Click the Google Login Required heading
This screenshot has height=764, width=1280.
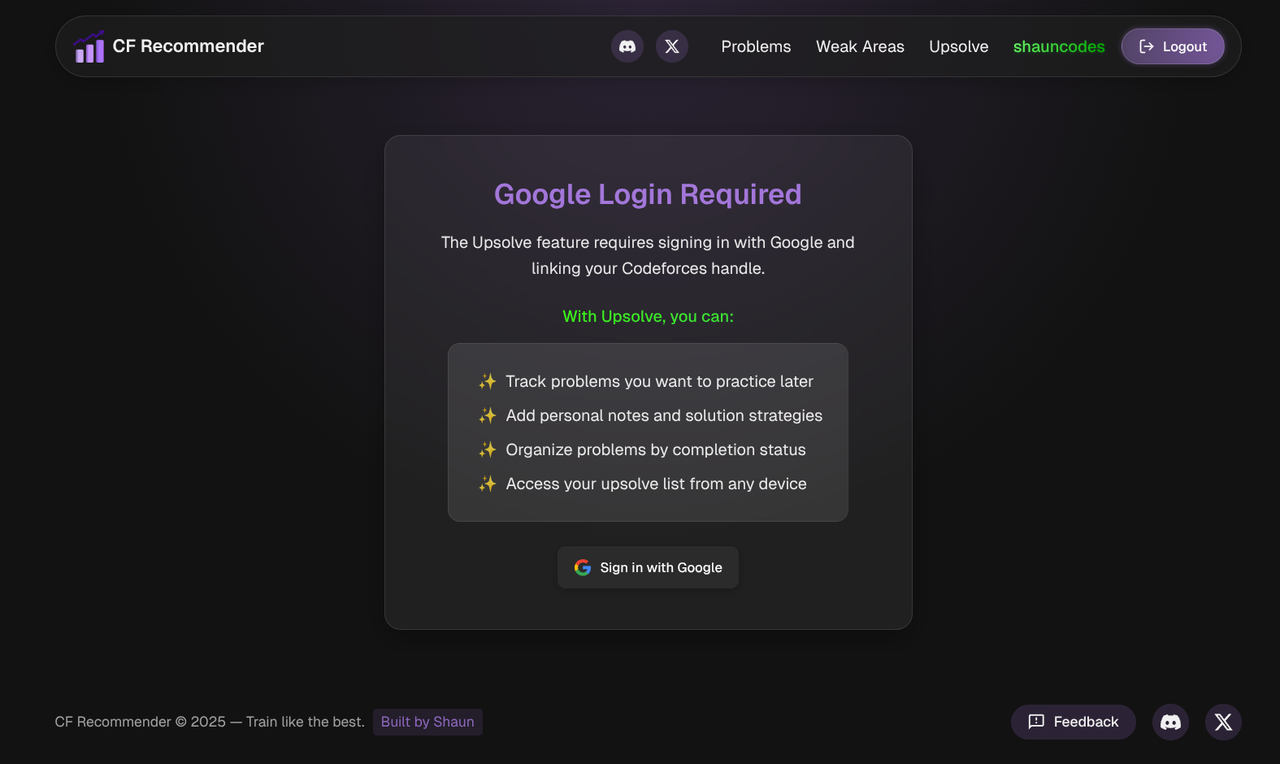(x=647, y=194)
